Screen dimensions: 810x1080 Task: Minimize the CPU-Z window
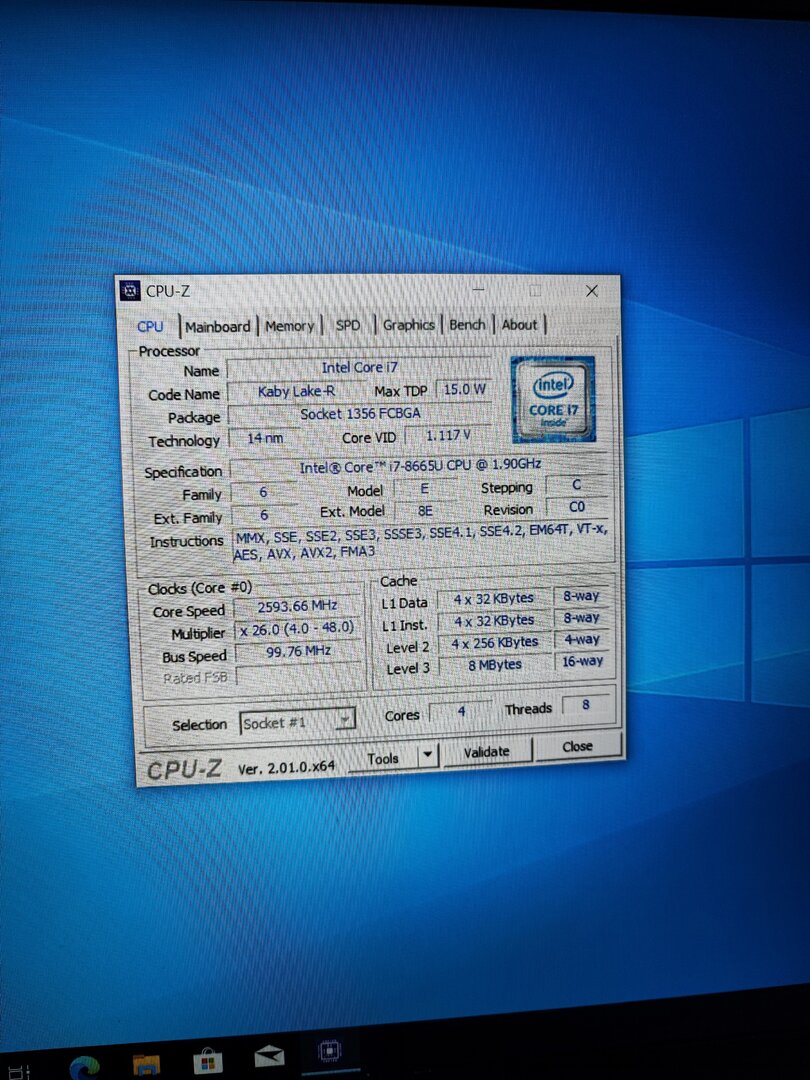[479, 291]
